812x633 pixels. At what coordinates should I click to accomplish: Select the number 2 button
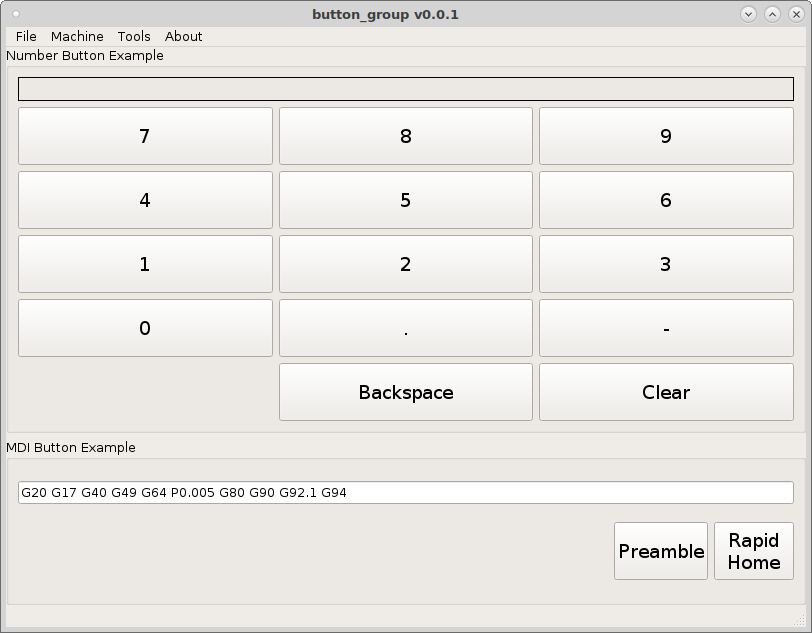tap(405, 264)
